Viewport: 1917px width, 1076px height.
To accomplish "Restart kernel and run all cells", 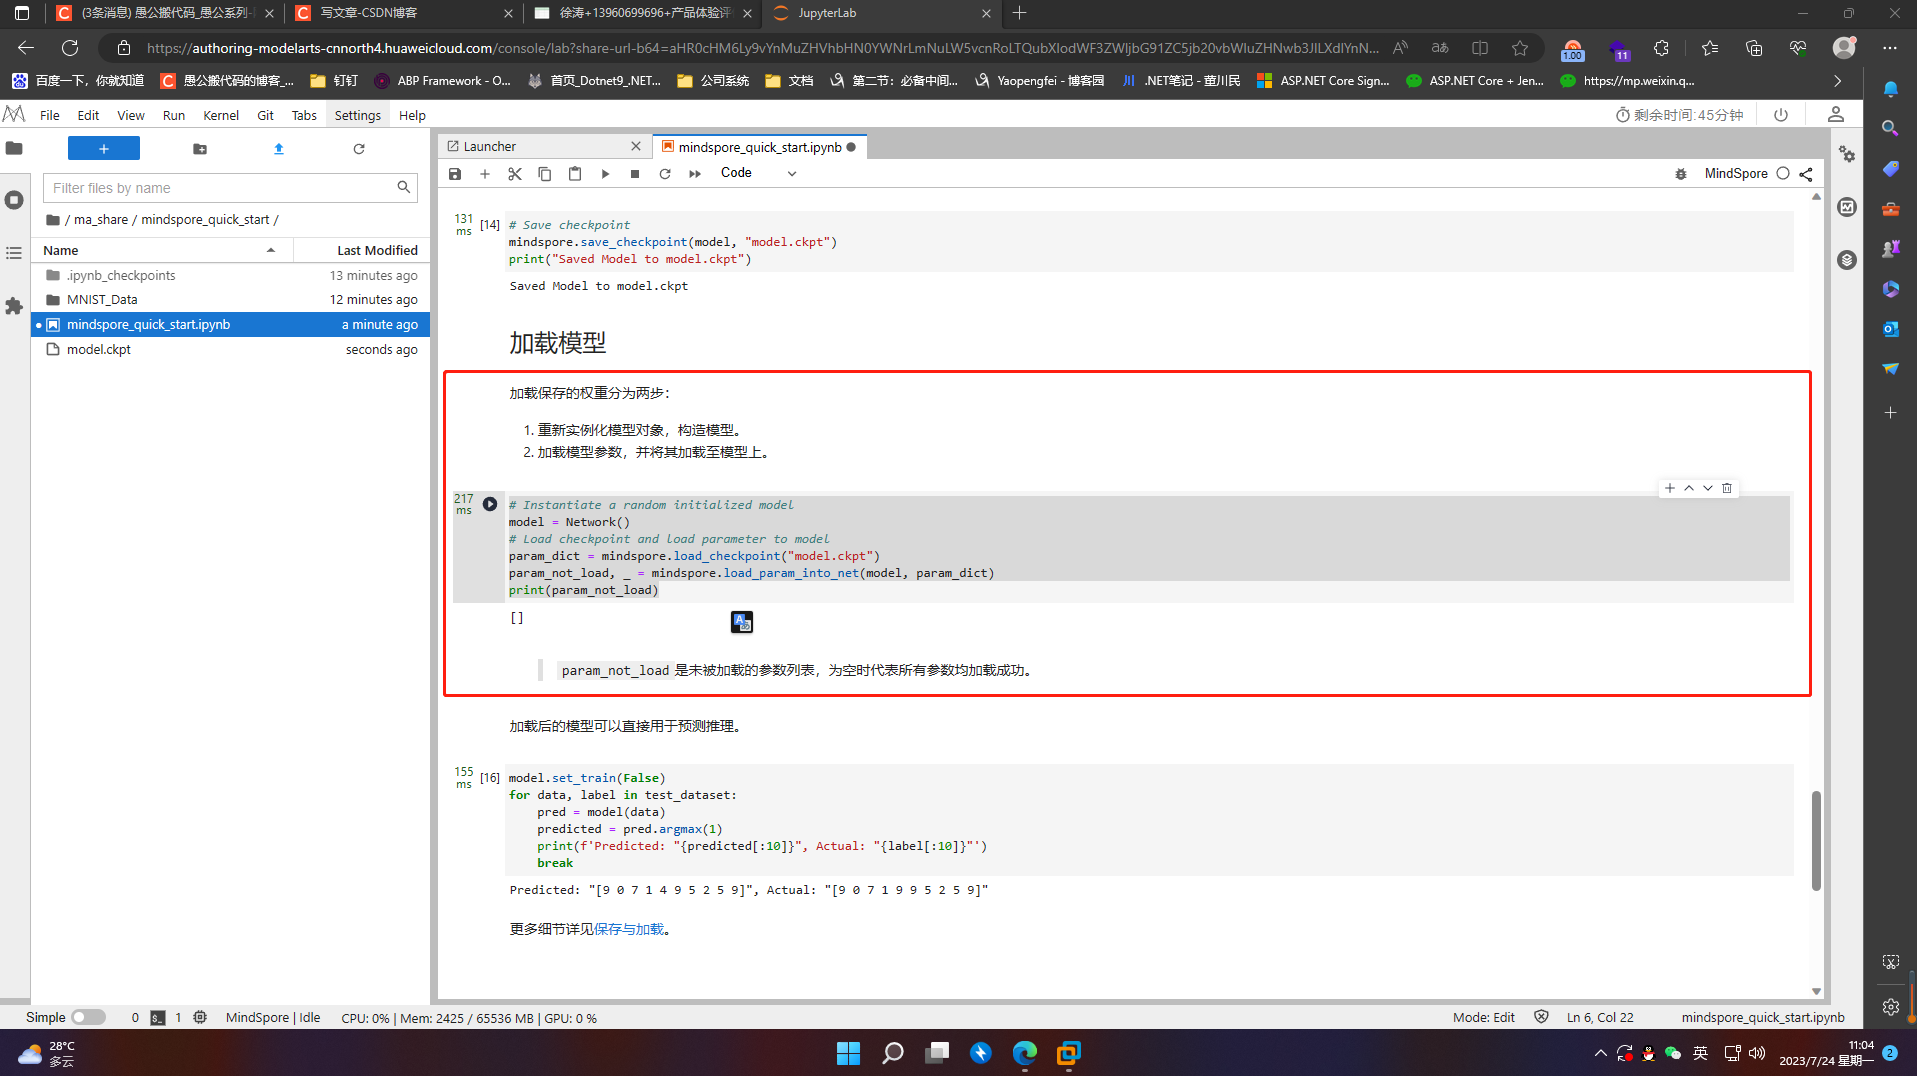I will pos(695,174).
